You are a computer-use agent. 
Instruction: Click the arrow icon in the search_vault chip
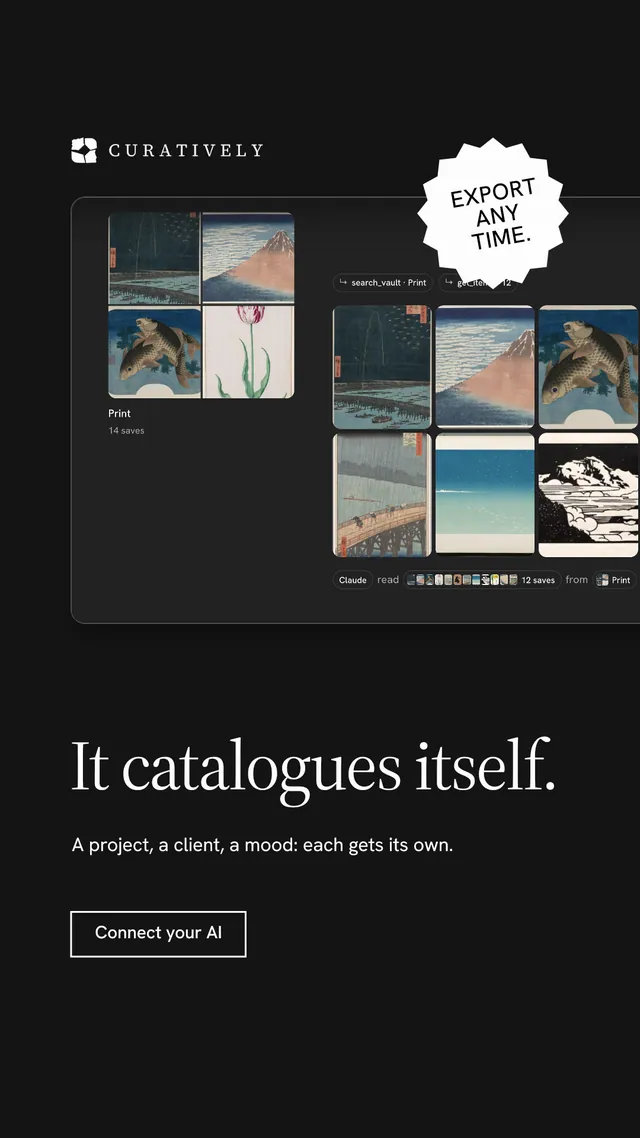(343, 282)
